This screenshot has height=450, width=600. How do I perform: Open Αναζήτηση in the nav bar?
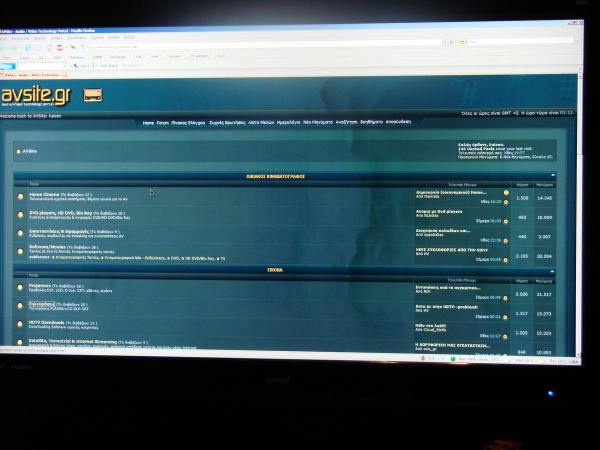346,122
